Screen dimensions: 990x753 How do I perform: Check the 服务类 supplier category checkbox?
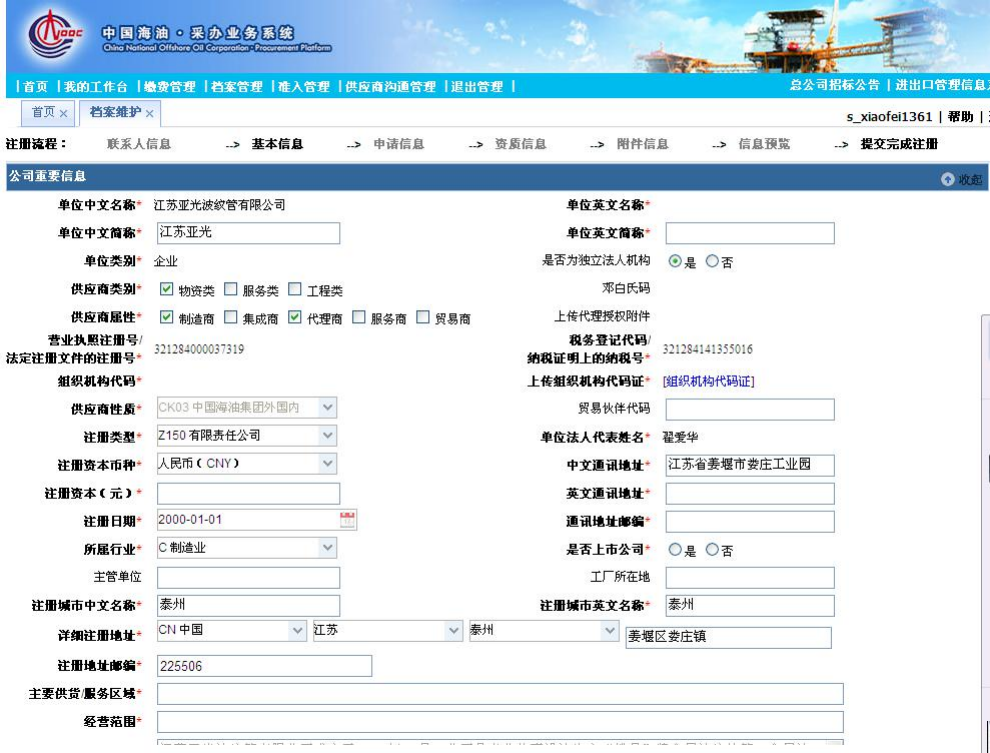click(230, 291)
